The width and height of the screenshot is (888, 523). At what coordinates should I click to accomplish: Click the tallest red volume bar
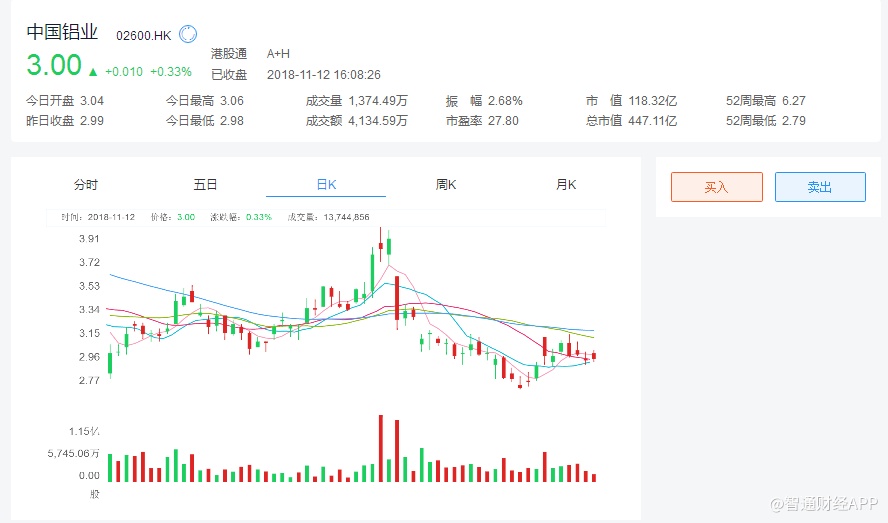click(381, 448)
